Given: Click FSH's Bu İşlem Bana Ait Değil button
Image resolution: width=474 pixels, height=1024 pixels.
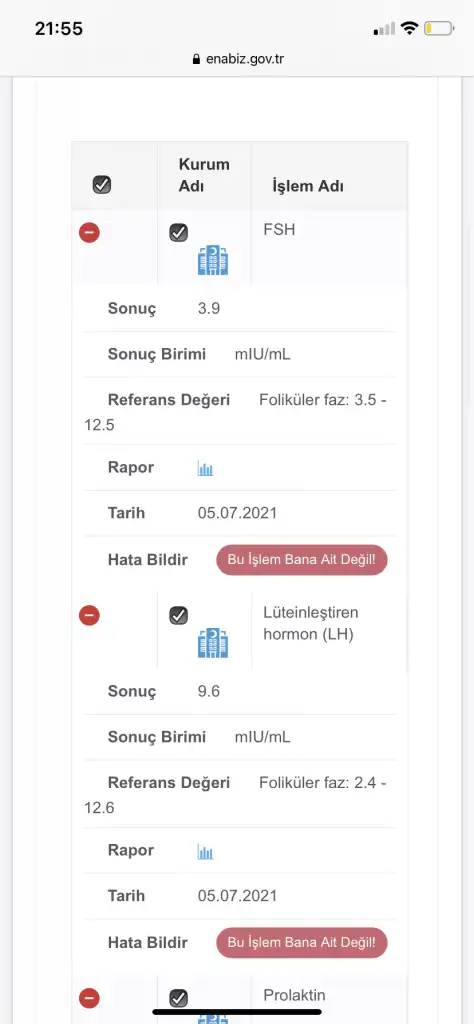Looking at the screenshot, I should tap(302, 560).
